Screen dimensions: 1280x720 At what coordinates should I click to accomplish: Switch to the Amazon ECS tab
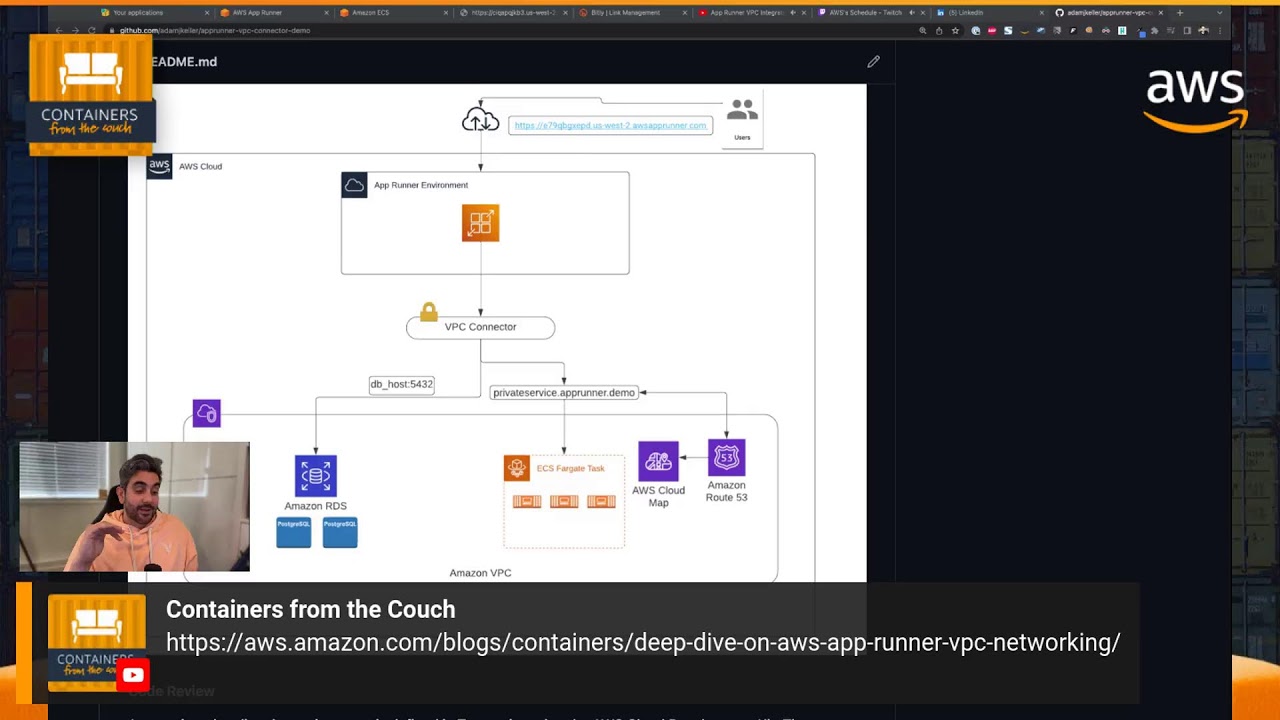370,13
